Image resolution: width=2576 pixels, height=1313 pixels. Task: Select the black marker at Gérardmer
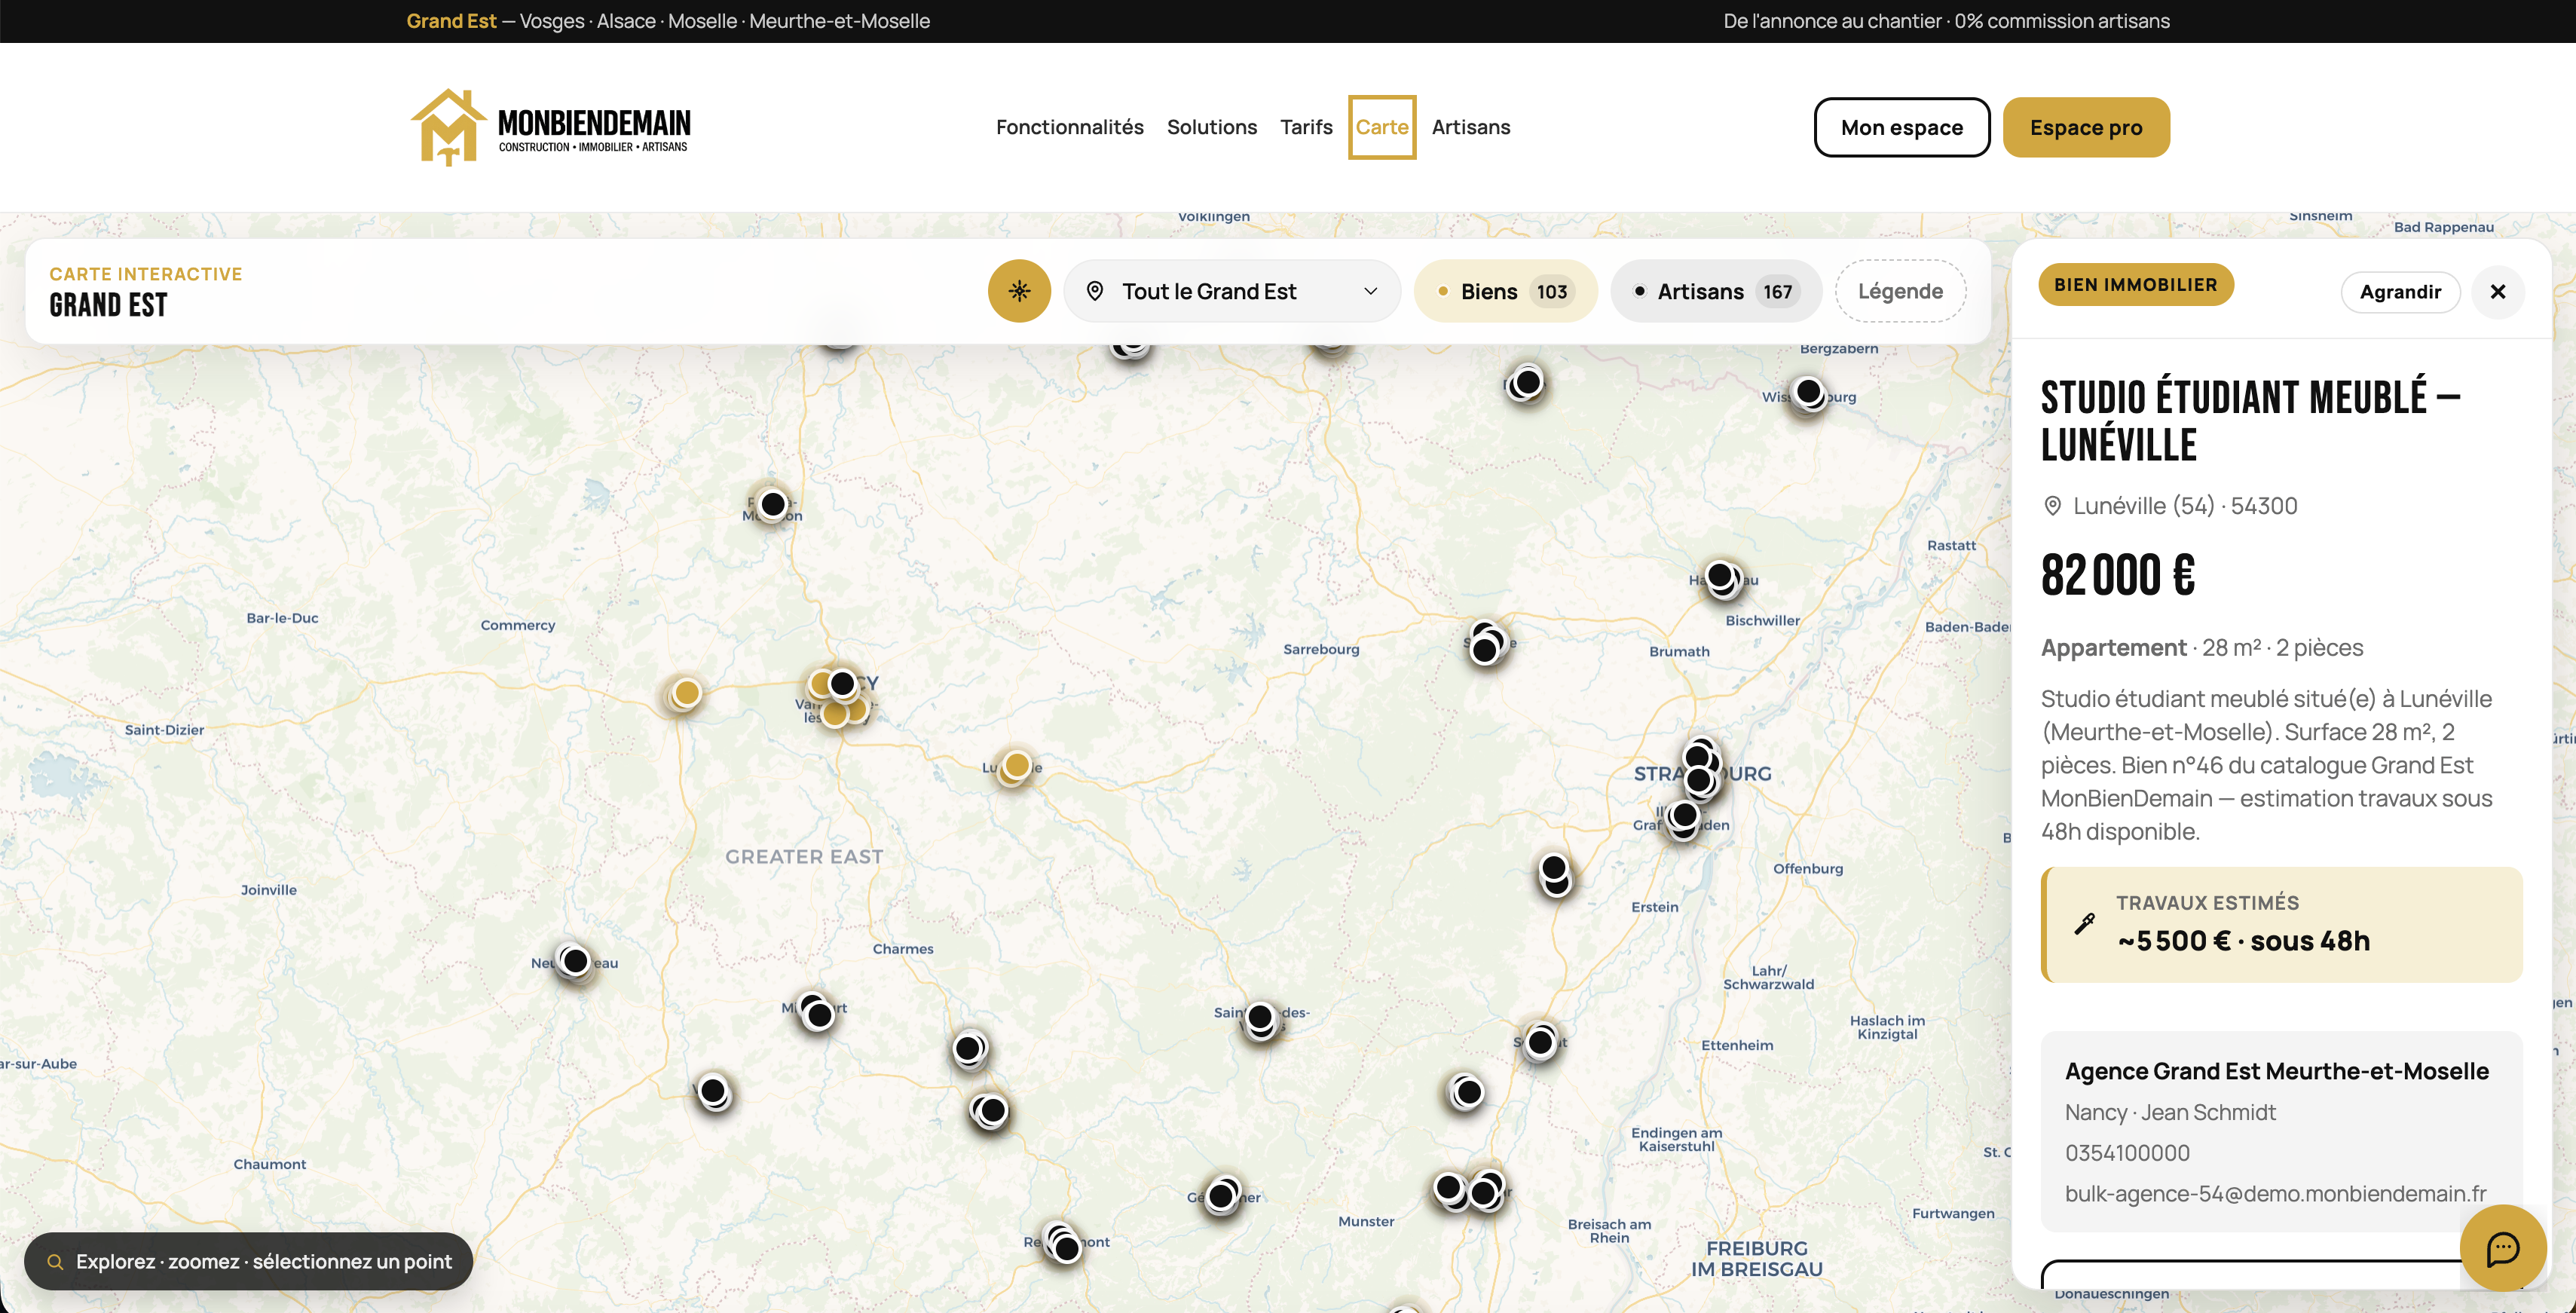pos(1221,1195)
